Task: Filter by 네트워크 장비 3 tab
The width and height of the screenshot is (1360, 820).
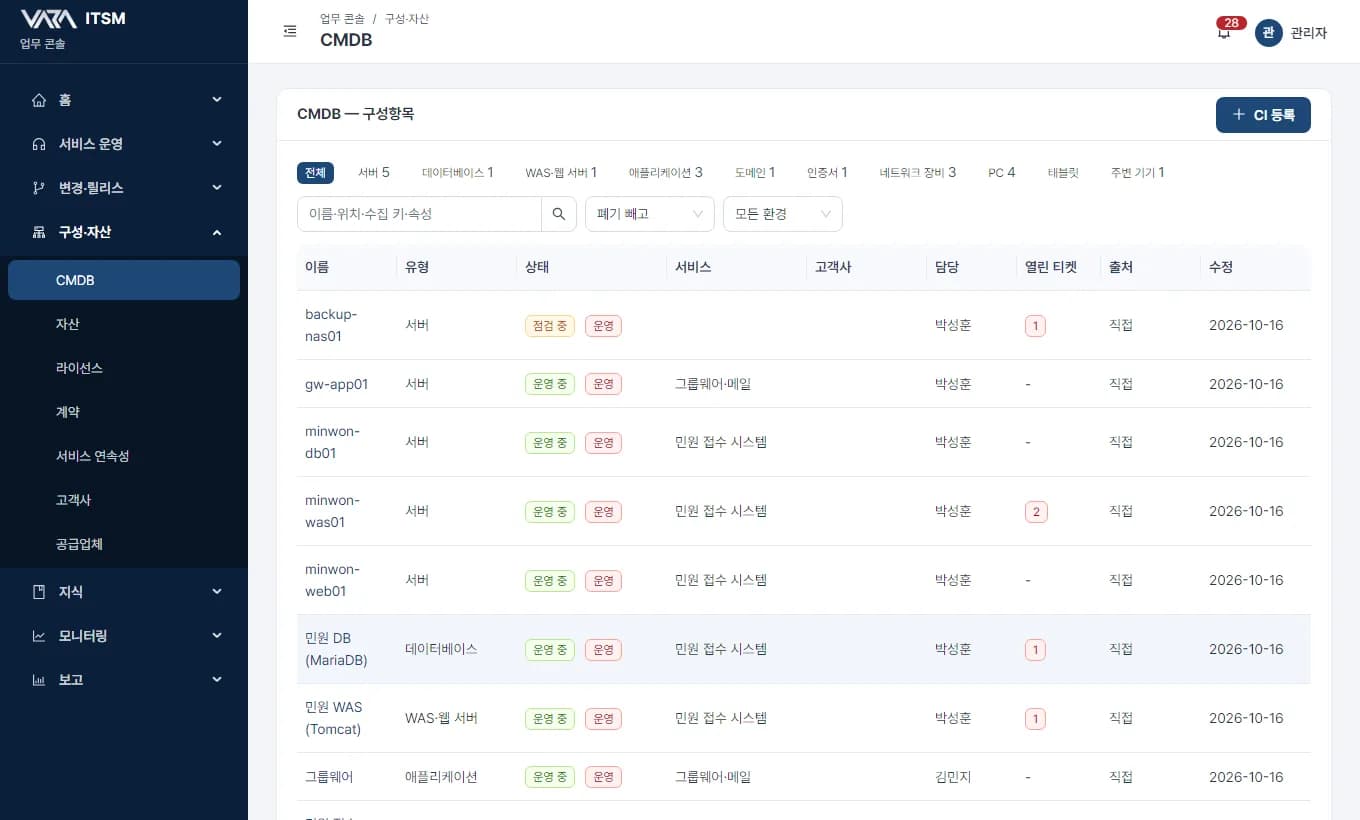Action: click(918, 173)
